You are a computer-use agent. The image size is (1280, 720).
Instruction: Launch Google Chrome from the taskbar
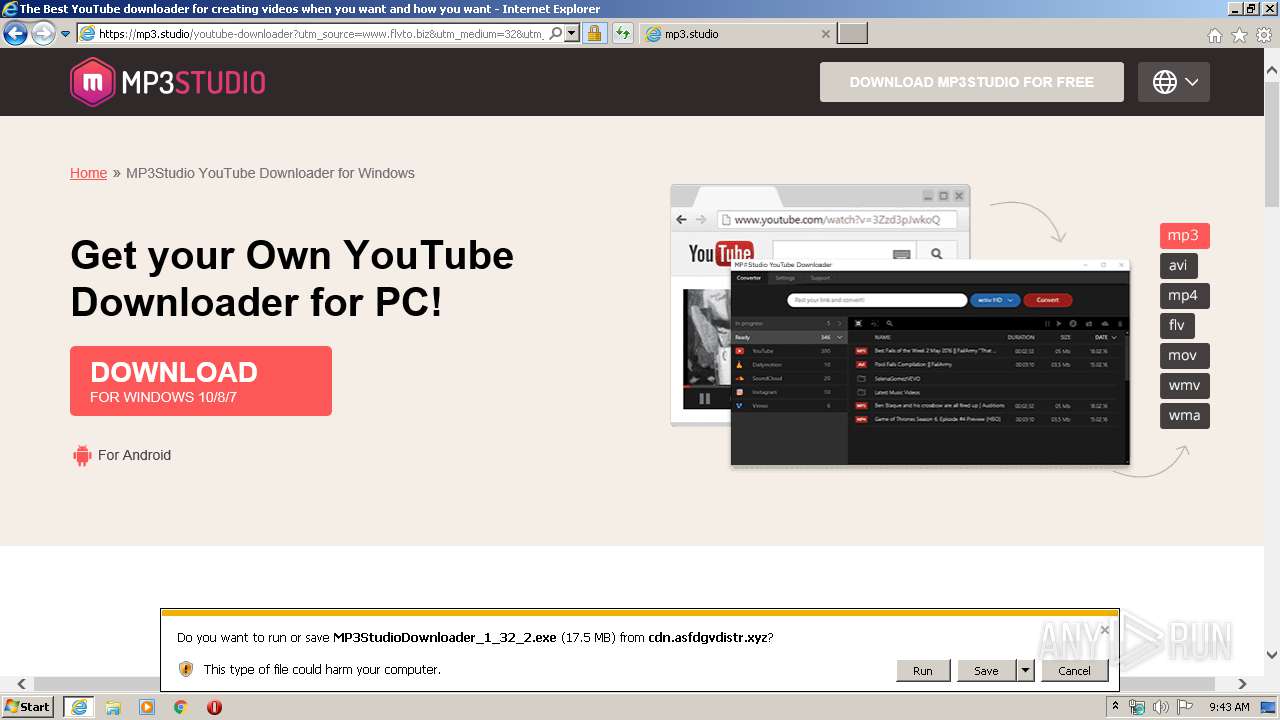click(x=181, y=707)
